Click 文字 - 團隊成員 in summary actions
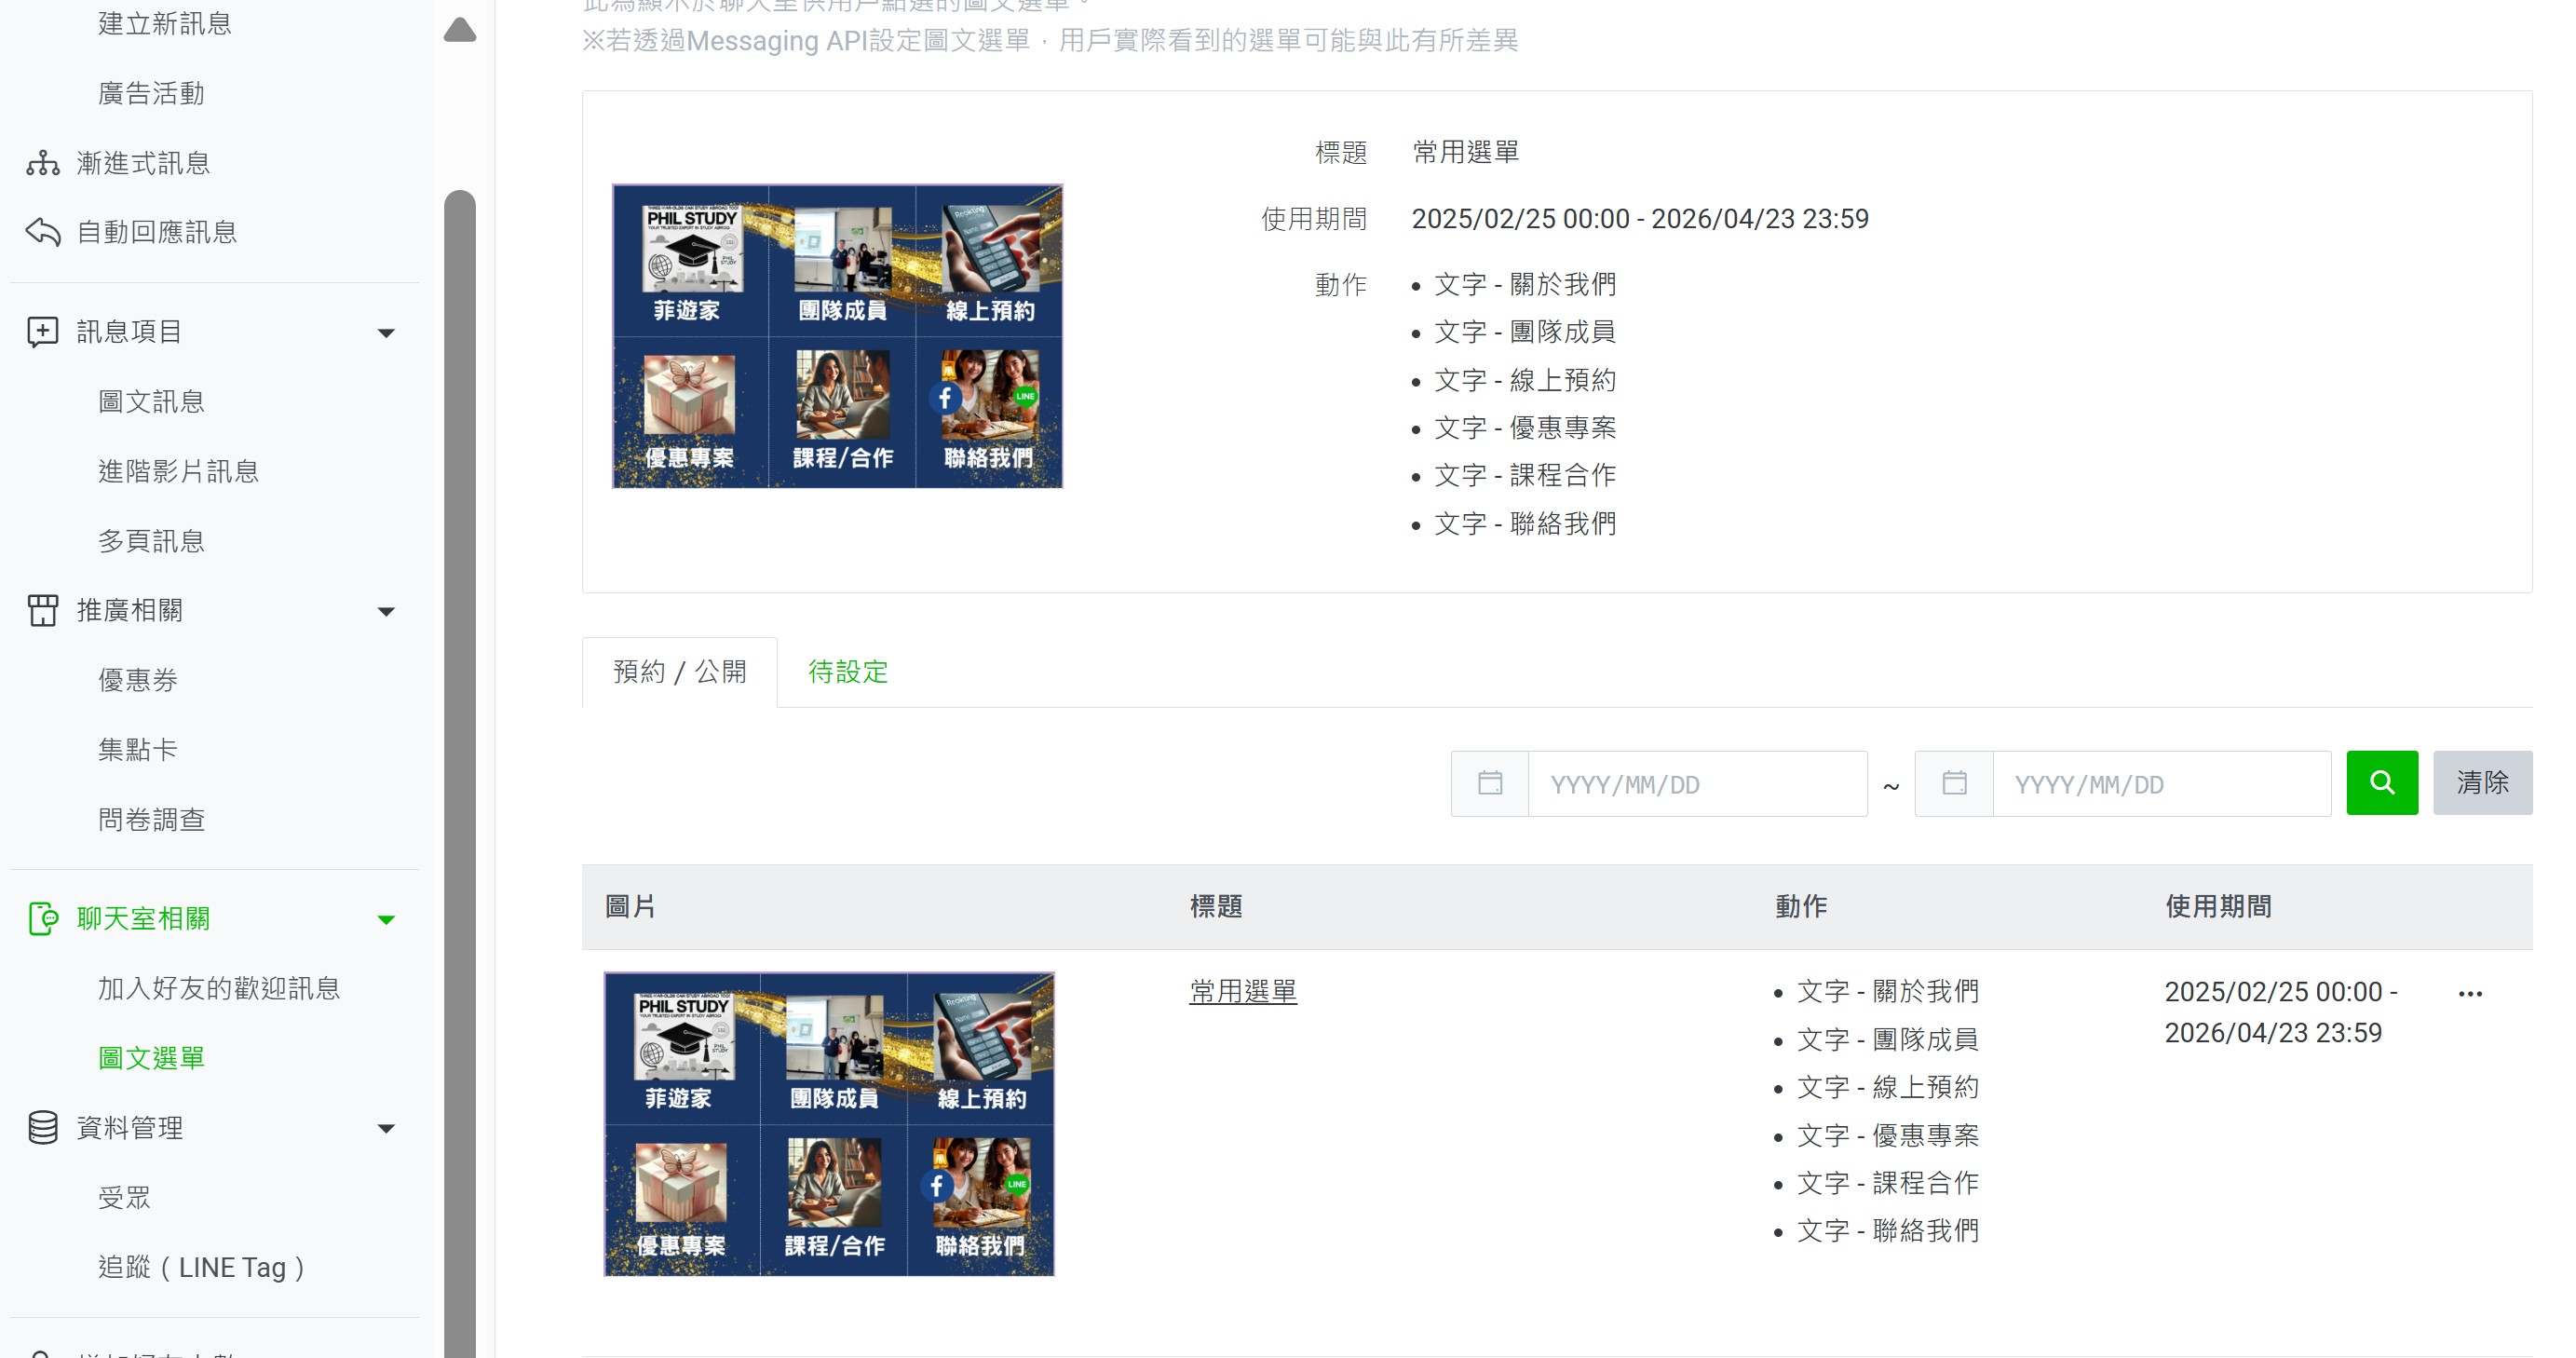Screen dimensions: 2576x1358 click(1525, 332)
